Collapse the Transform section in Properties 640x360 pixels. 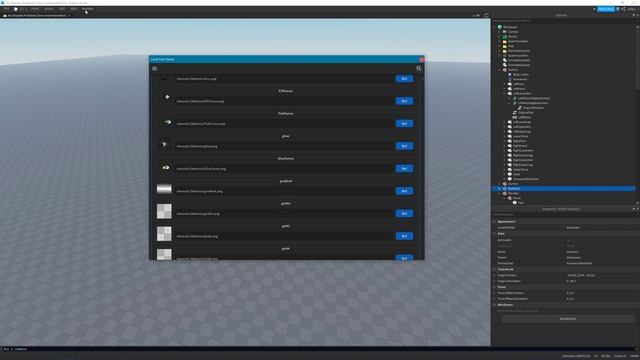pyautogui.click(x=495, y=269)
